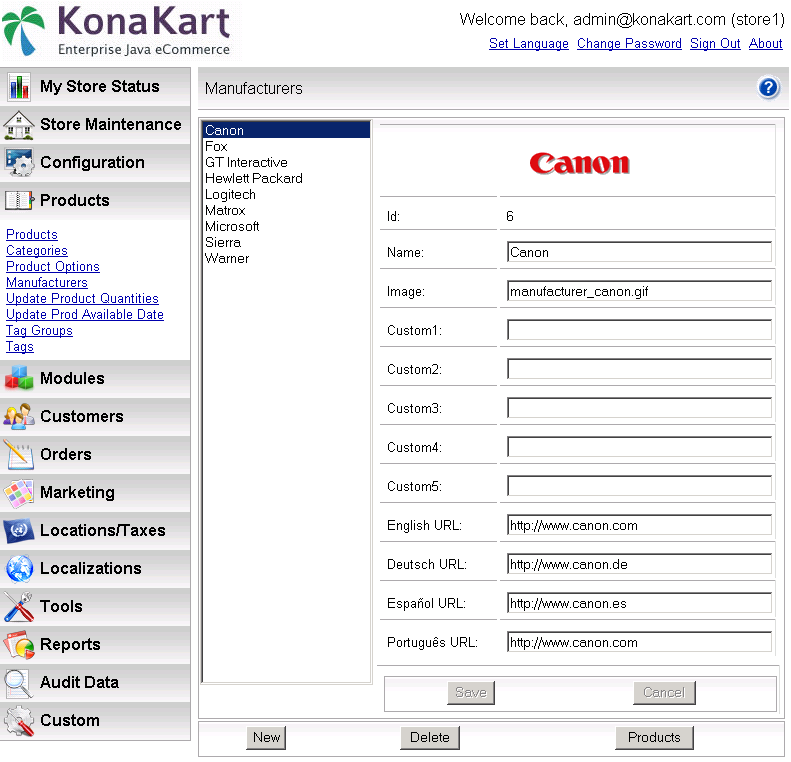Click the English URL input field
This screenshot has height=762, width=791.
[x=639, y=525]
